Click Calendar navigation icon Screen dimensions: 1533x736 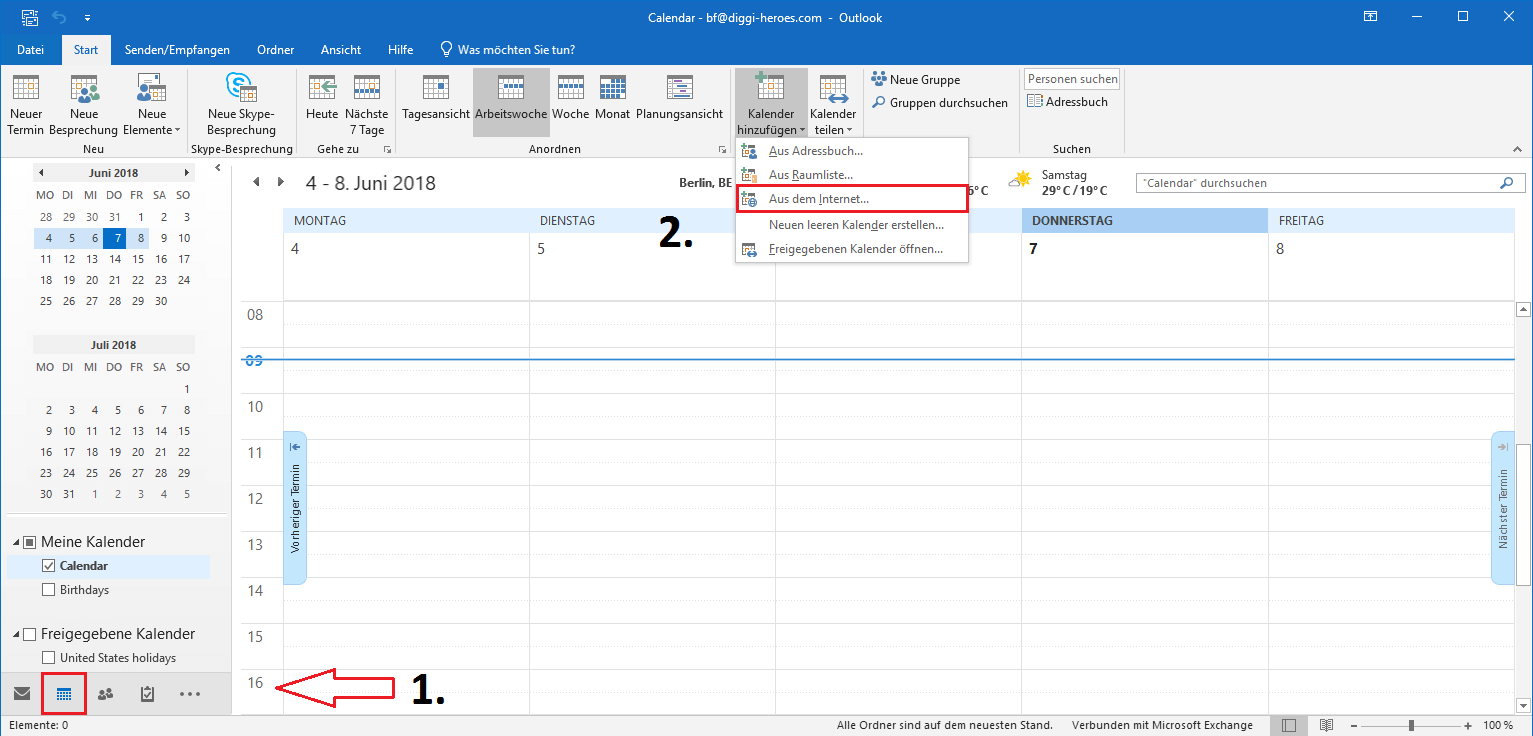(x=64, y=694)
